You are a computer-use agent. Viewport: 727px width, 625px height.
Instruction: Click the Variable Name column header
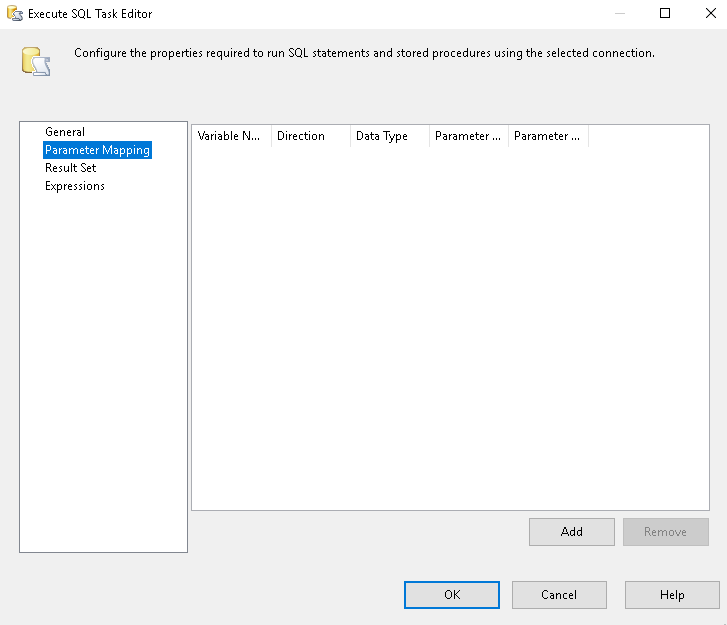231,136
